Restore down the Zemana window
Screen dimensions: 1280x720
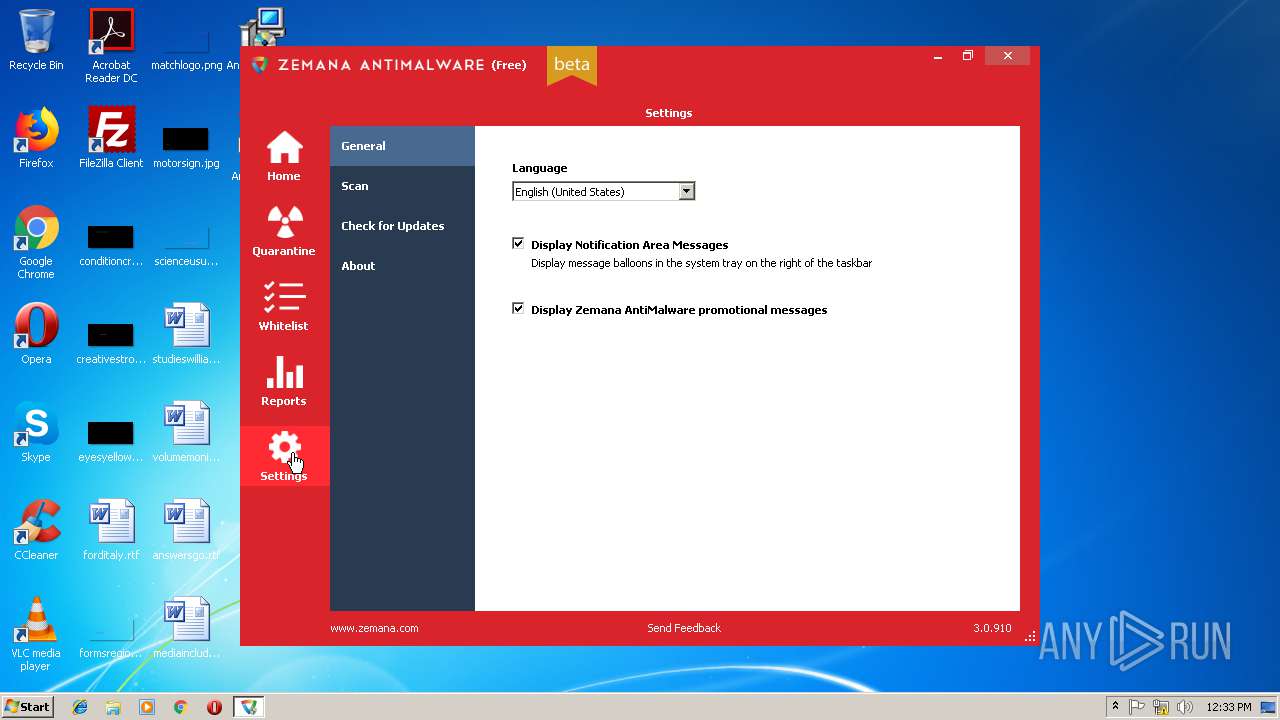pyautogui.click(x=968, y=56)
